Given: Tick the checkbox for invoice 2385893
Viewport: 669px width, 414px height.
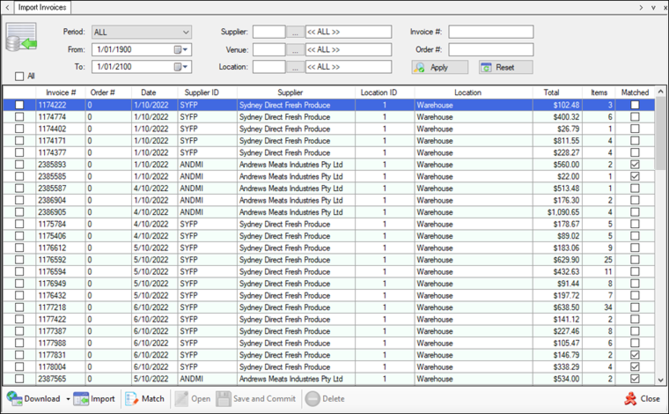Looking at the screenshot, I should (x=19, y=164).
